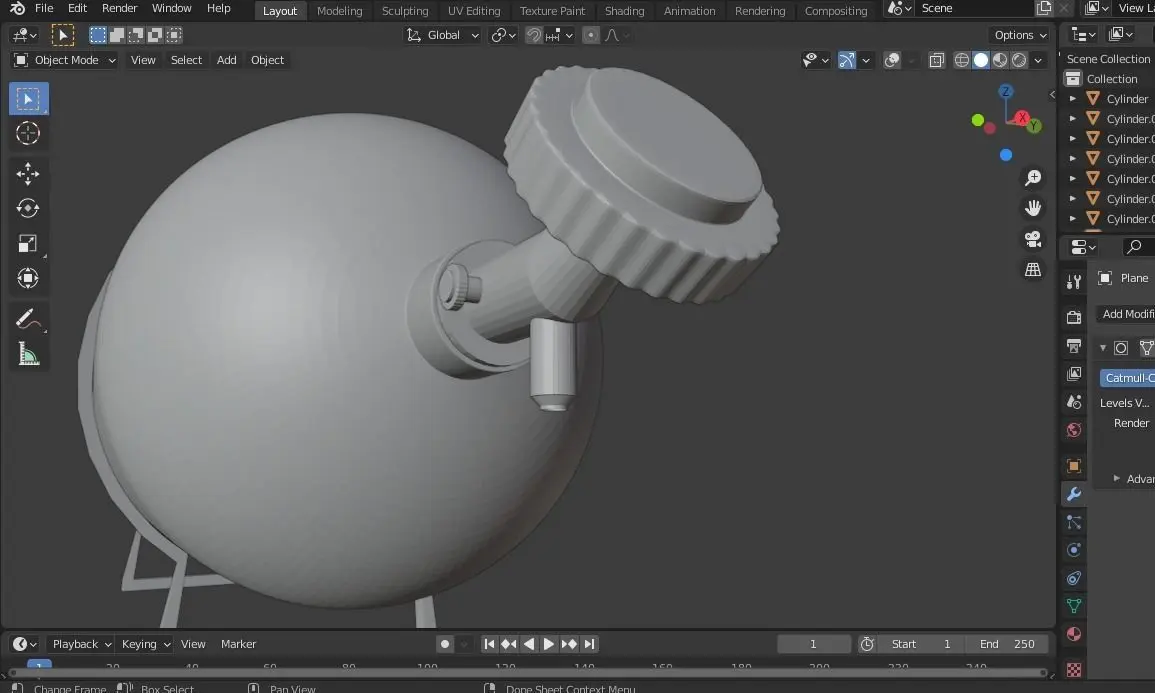Select the Measure ruler tool

(x=28, y=354)
